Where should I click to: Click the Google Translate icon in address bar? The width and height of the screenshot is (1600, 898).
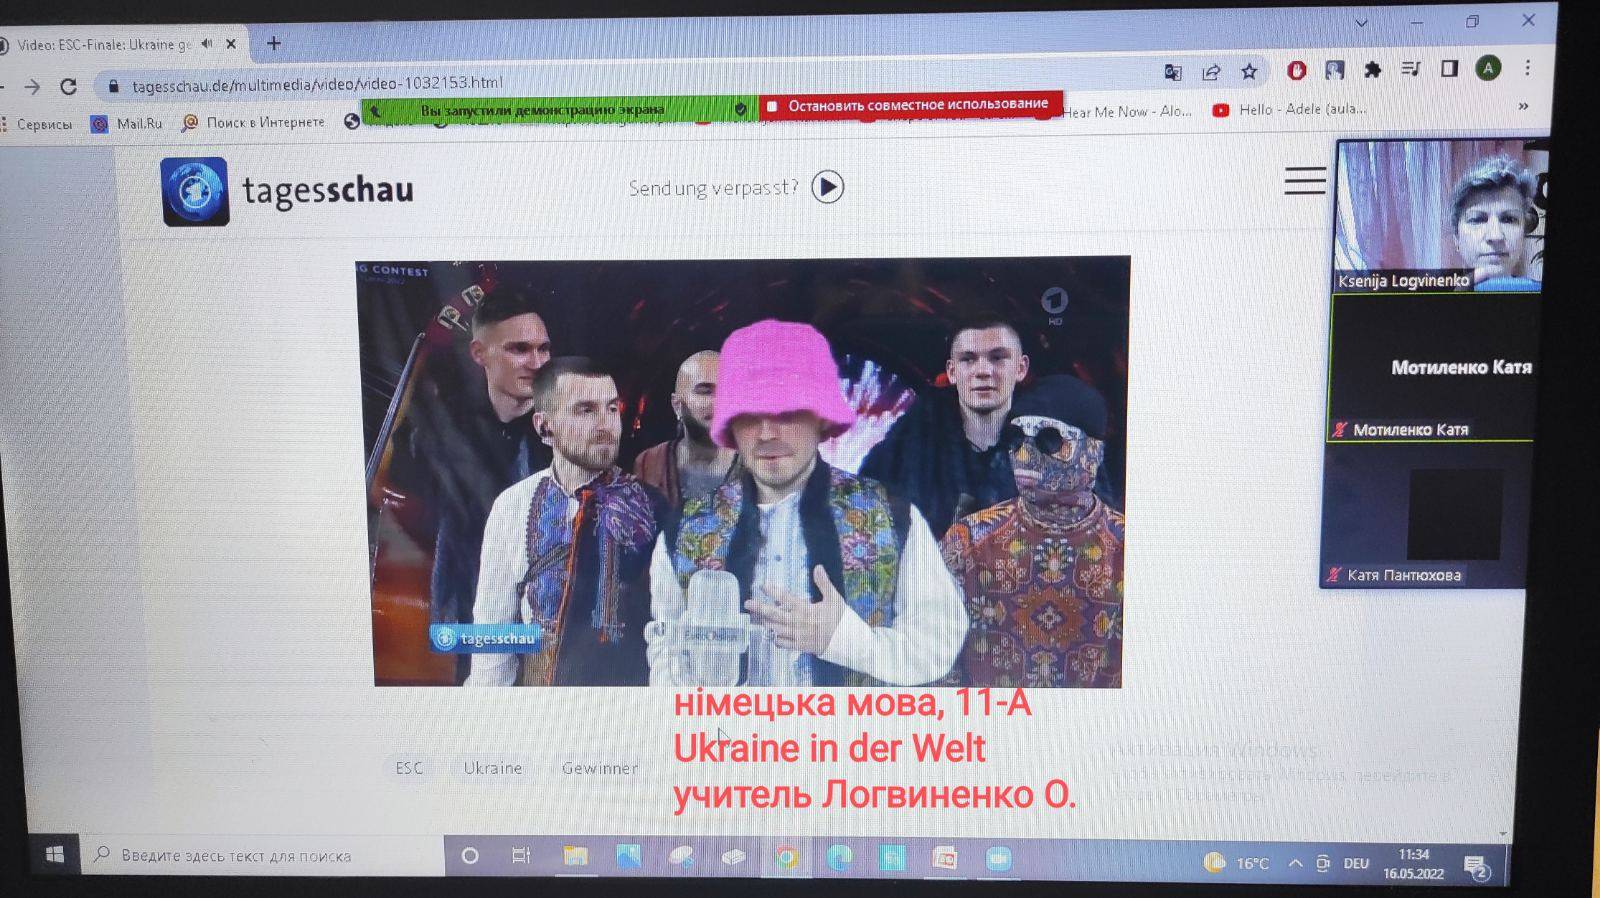pyautogui.click(x=1173, y=72)
